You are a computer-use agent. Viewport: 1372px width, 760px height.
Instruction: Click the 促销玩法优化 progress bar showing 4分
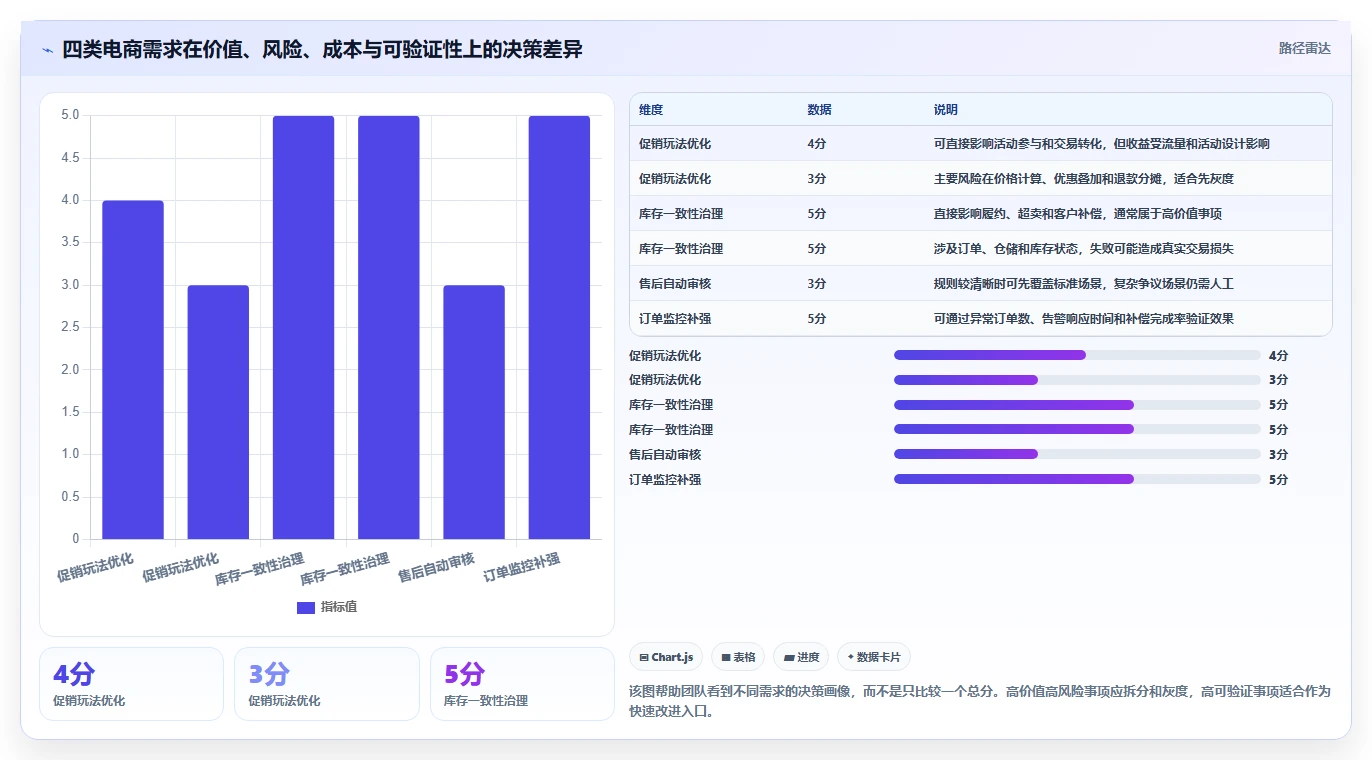point(1077,355)
